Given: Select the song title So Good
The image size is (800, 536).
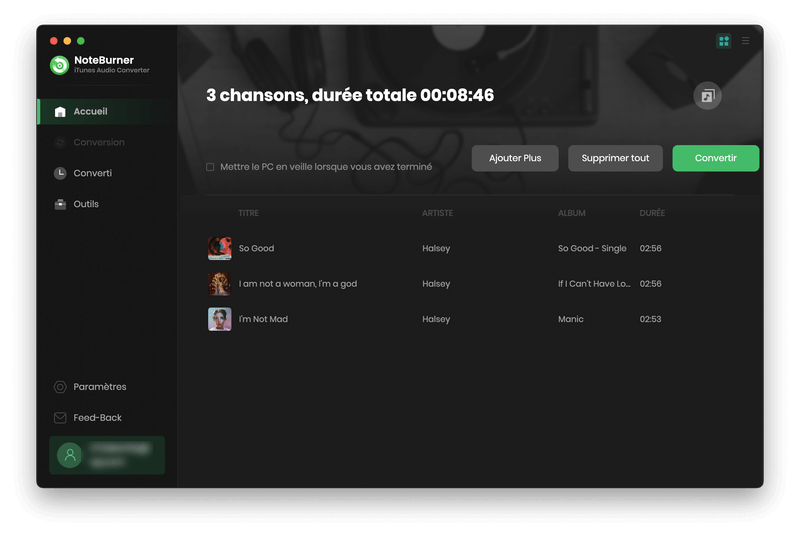Looking at the screenshot, I should [x=256, y=248].
